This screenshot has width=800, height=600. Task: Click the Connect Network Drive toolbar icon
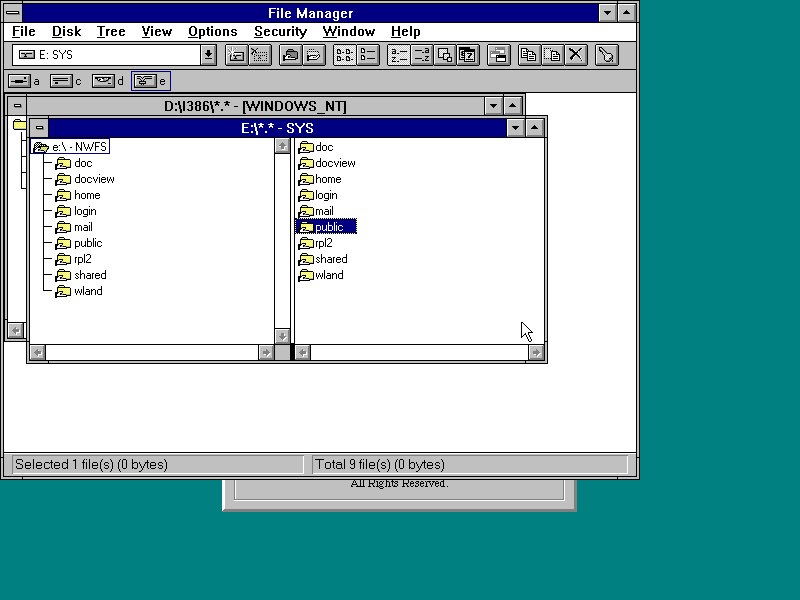tap(236, 55)
